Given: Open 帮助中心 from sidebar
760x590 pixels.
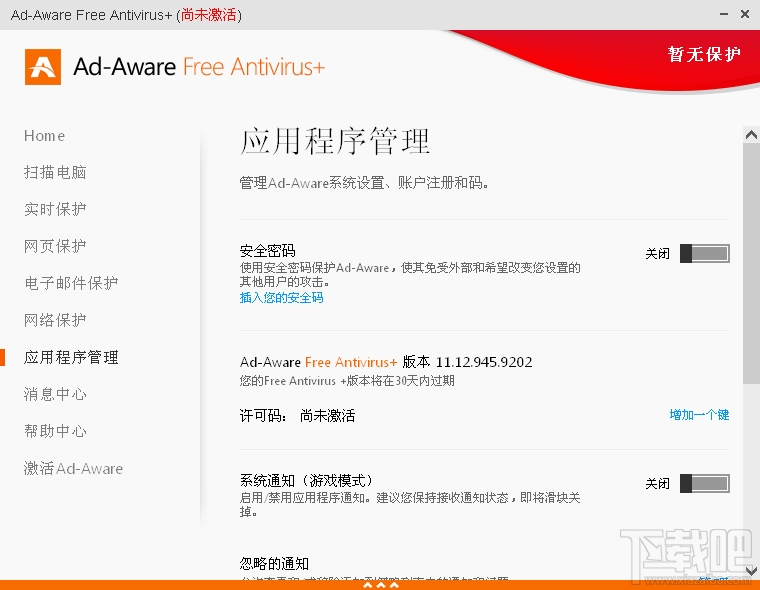Looking at the screenshot, I should click(x=55, y=431).
